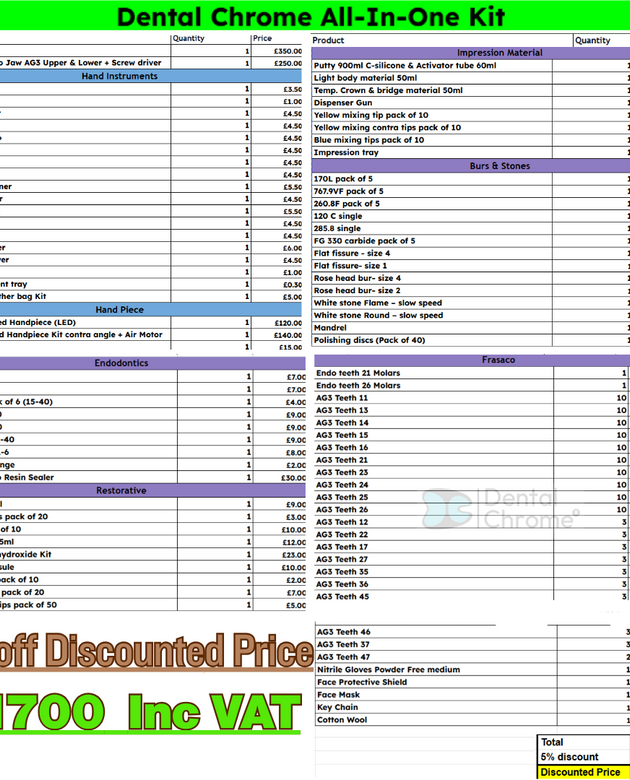Select '285.8 single' item
The height and width of the screenshot is (780, 630).
(x=337, y=228)
